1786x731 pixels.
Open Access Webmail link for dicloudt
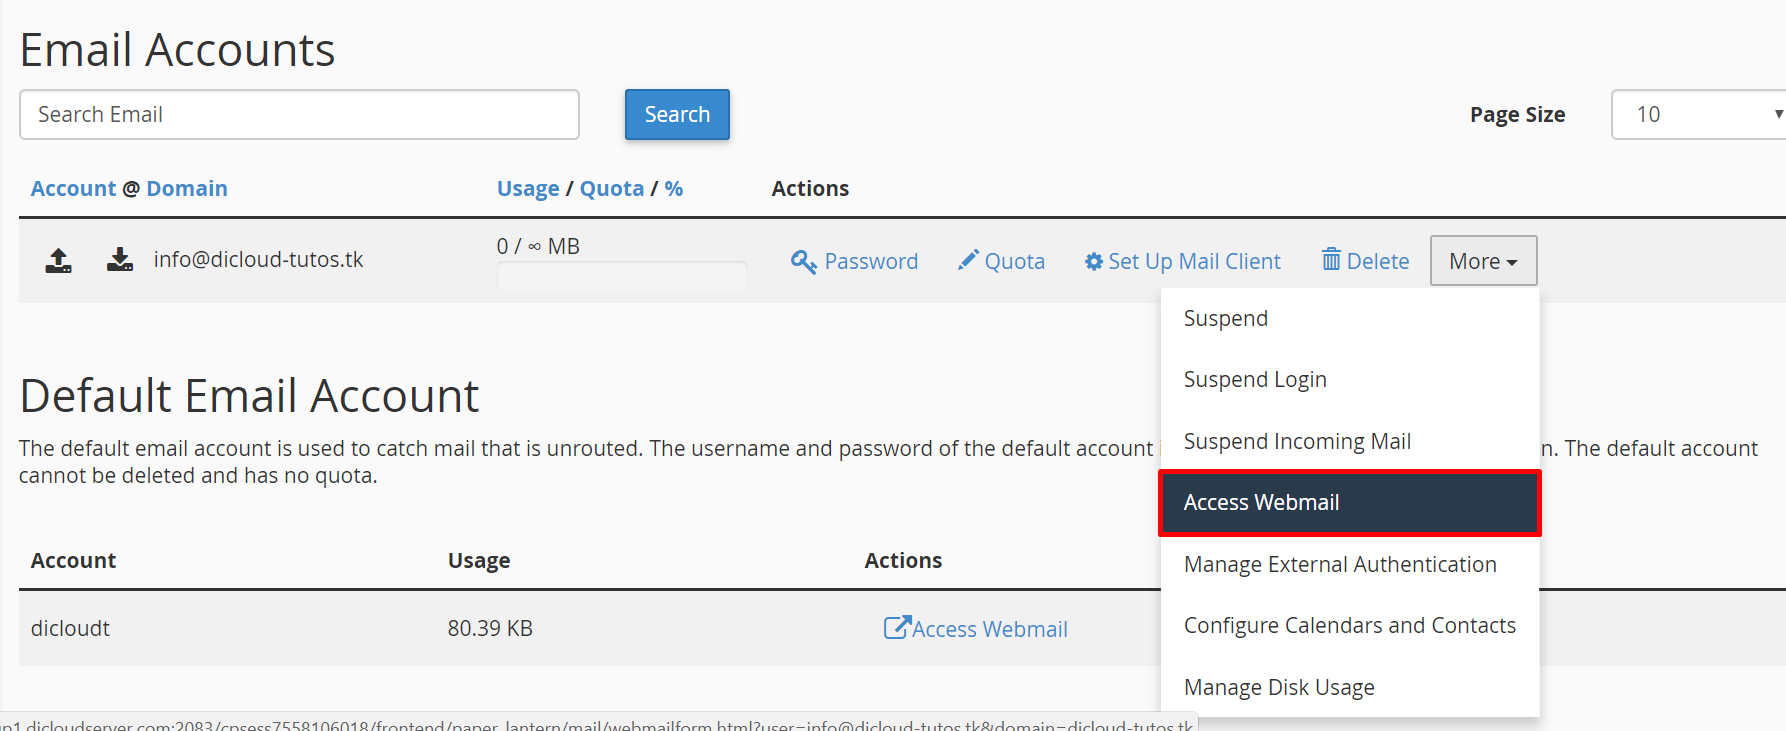coord(989,629)
